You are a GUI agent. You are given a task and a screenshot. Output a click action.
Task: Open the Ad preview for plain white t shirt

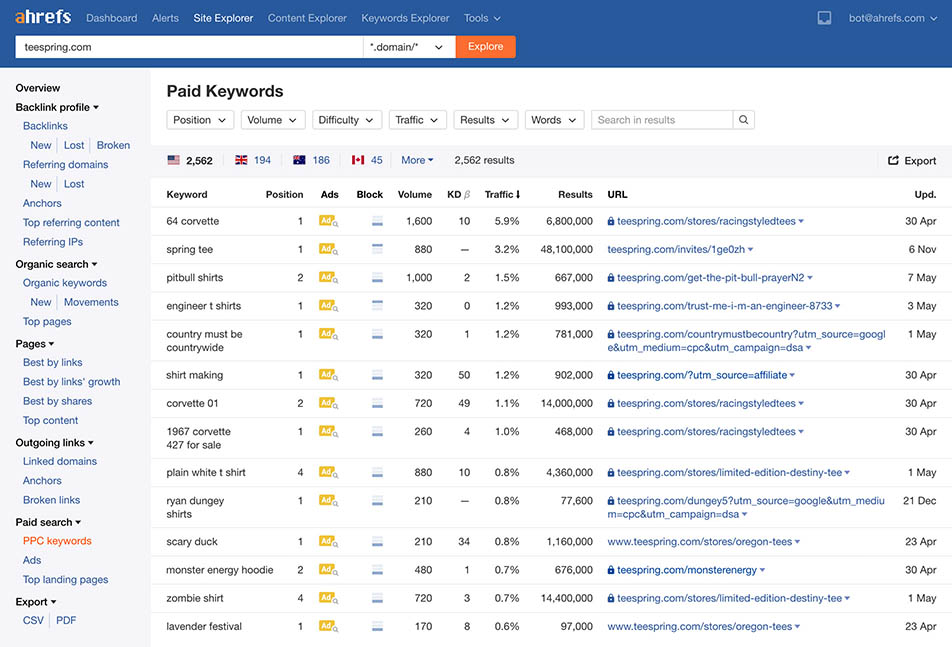(x=328, y=473)
